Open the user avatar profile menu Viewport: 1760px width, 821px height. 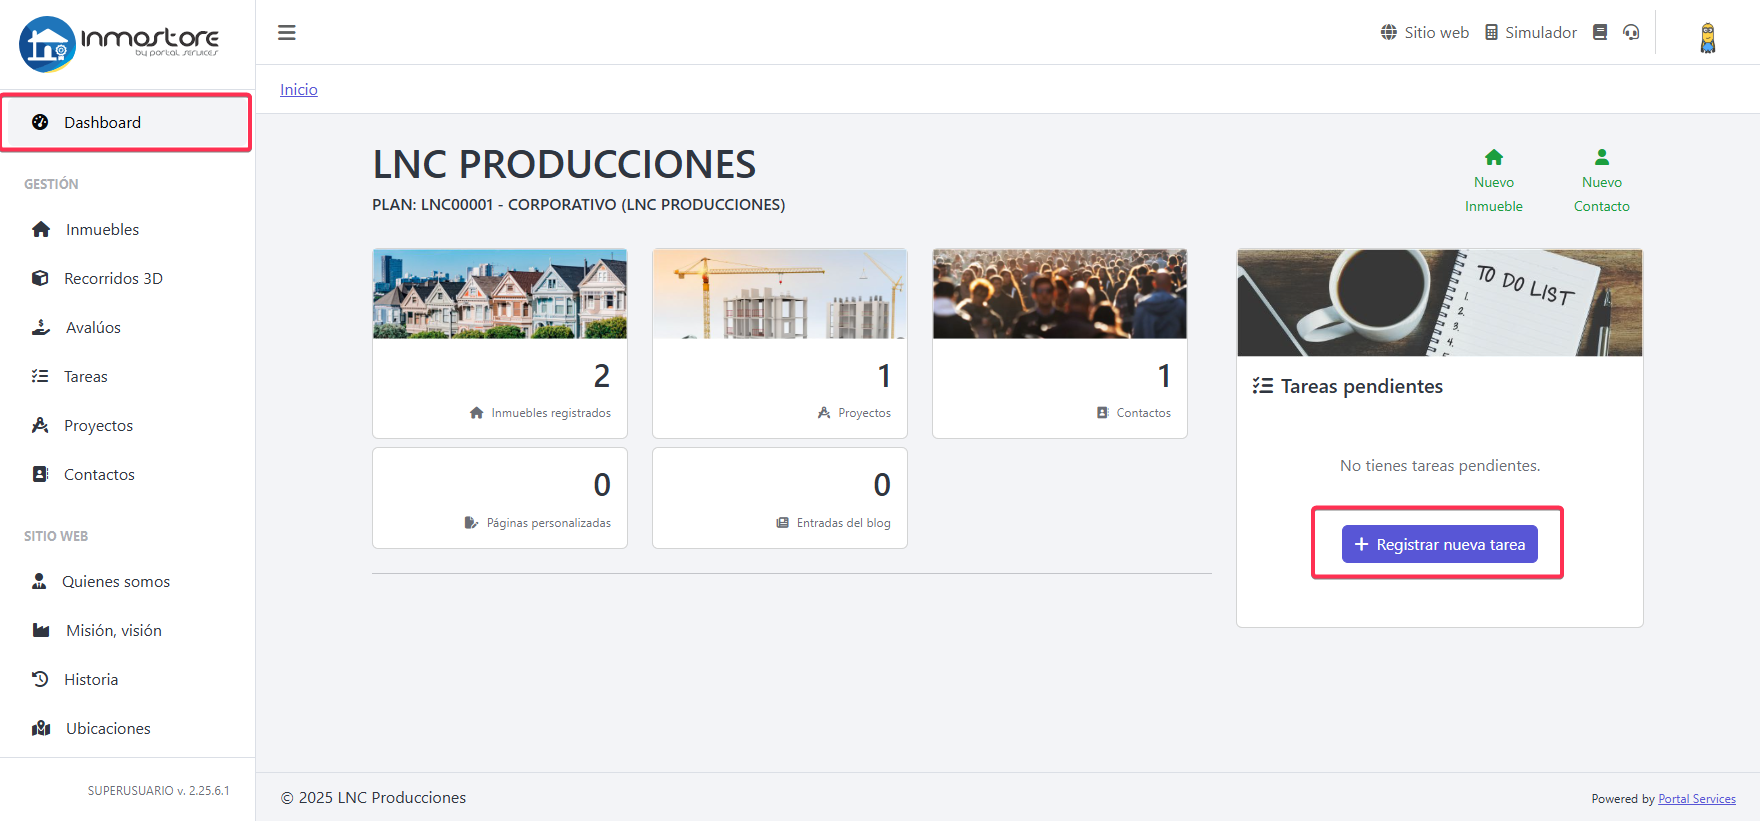(x=1708, y=37)
